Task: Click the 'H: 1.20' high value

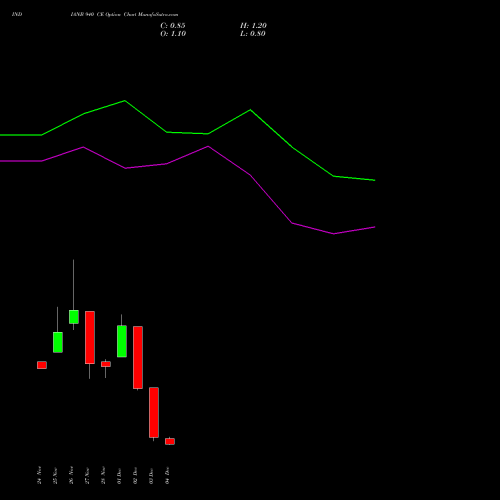Action: point(253,26)
